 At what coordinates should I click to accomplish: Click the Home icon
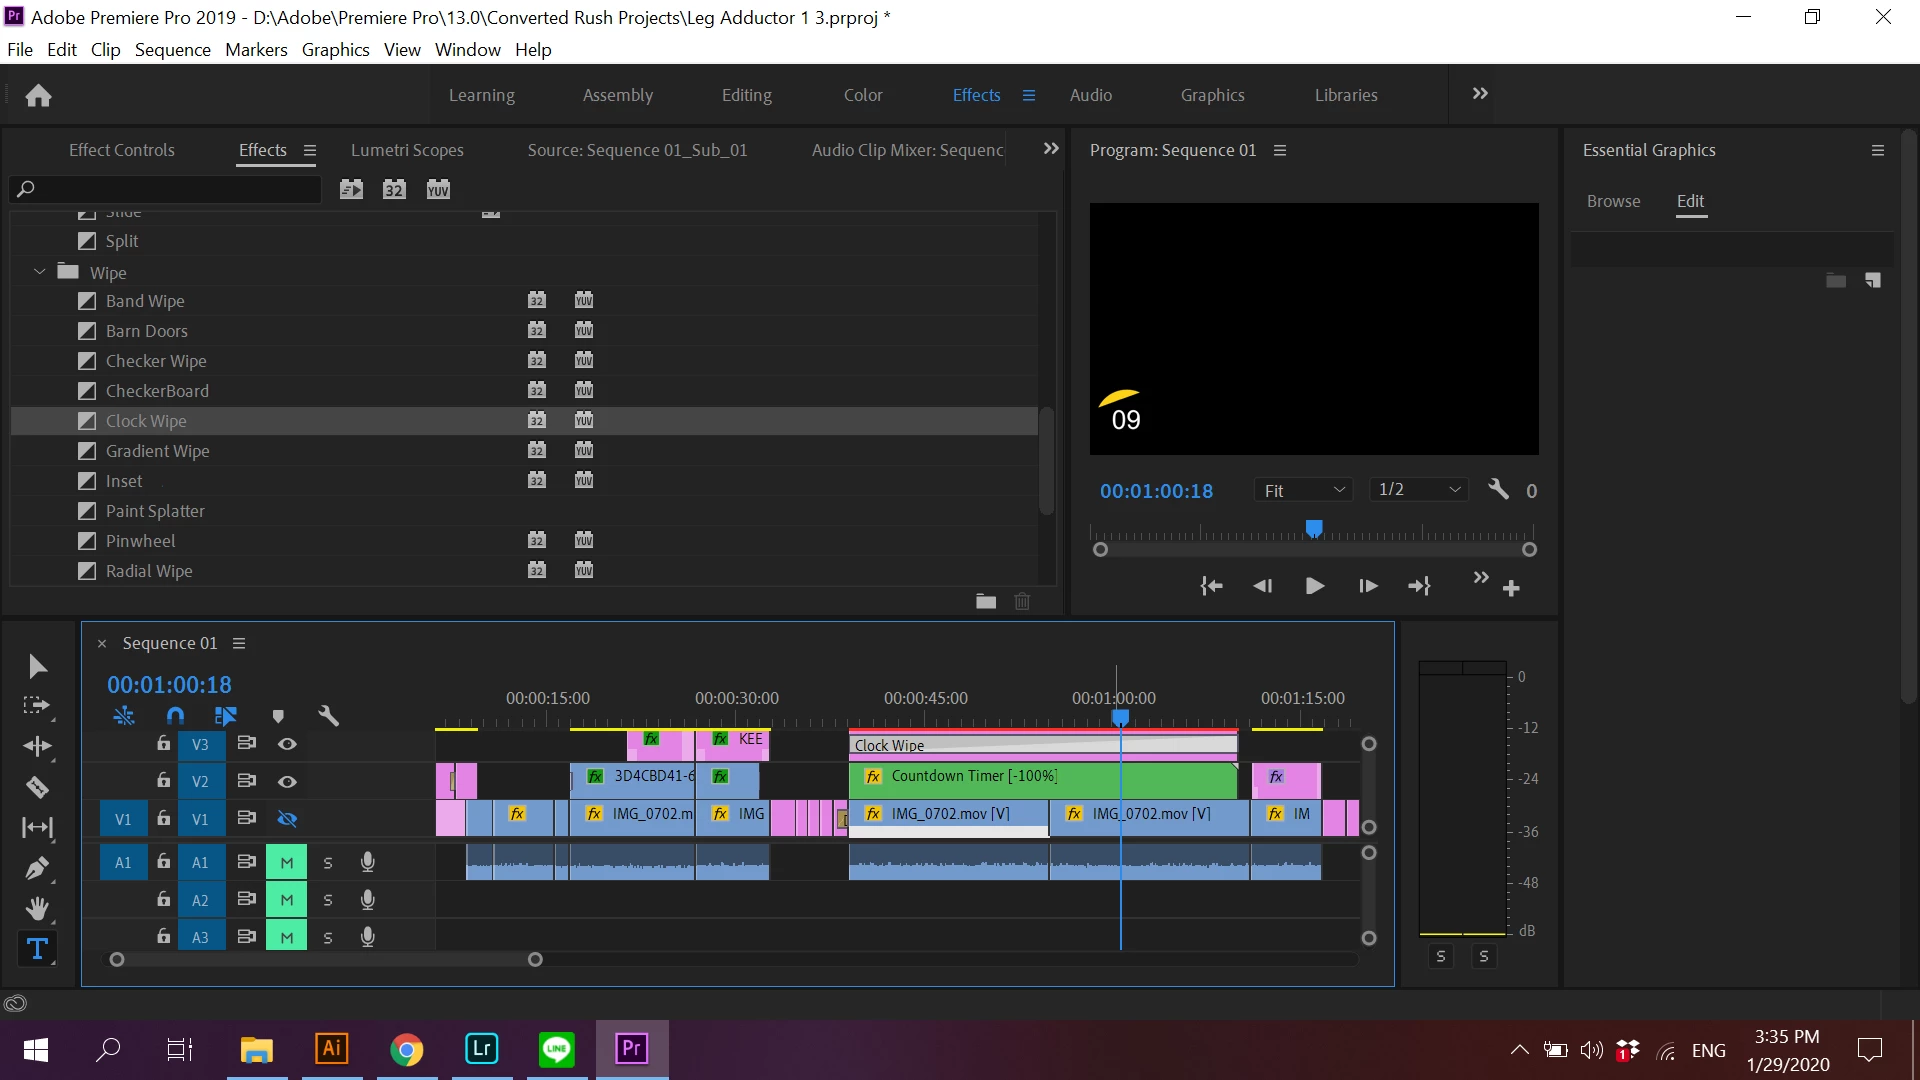click(x=38, y=95)
